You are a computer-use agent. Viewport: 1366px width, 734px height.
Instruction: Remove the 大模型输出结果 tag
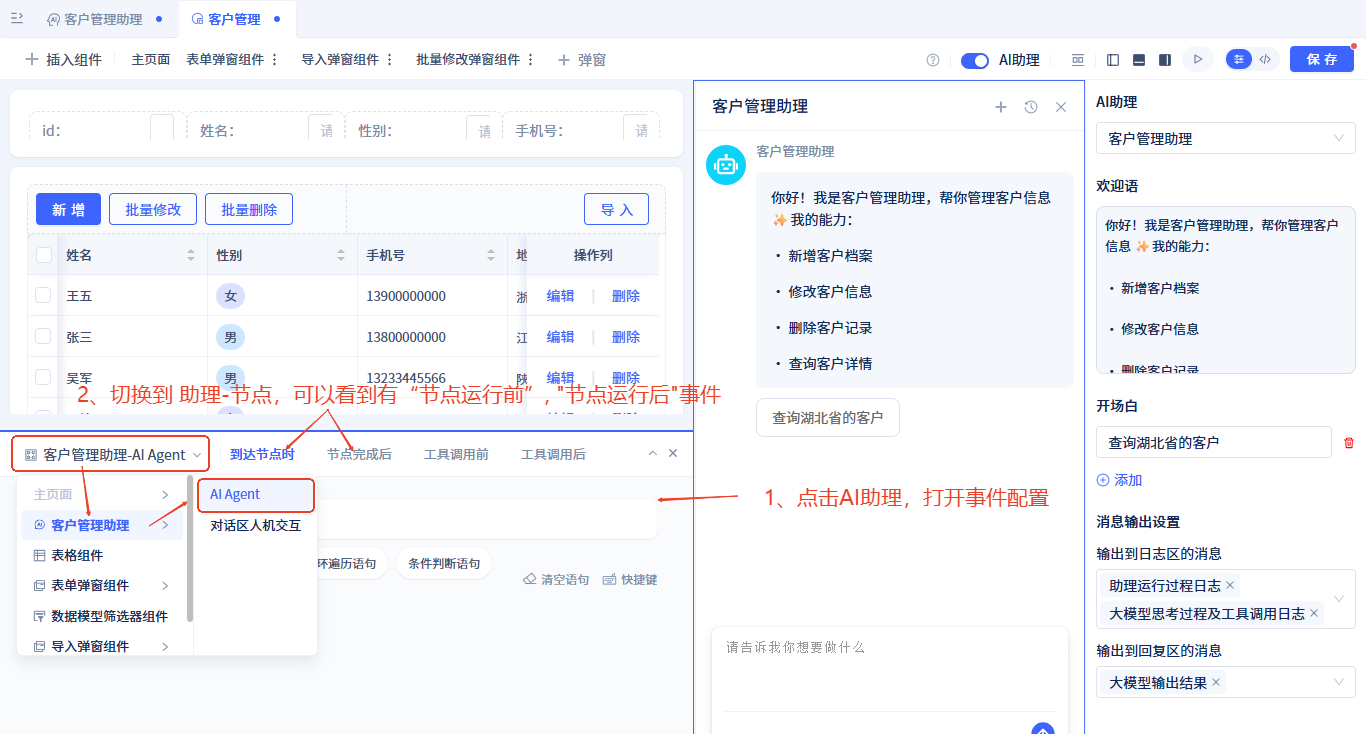(1216, 682)
